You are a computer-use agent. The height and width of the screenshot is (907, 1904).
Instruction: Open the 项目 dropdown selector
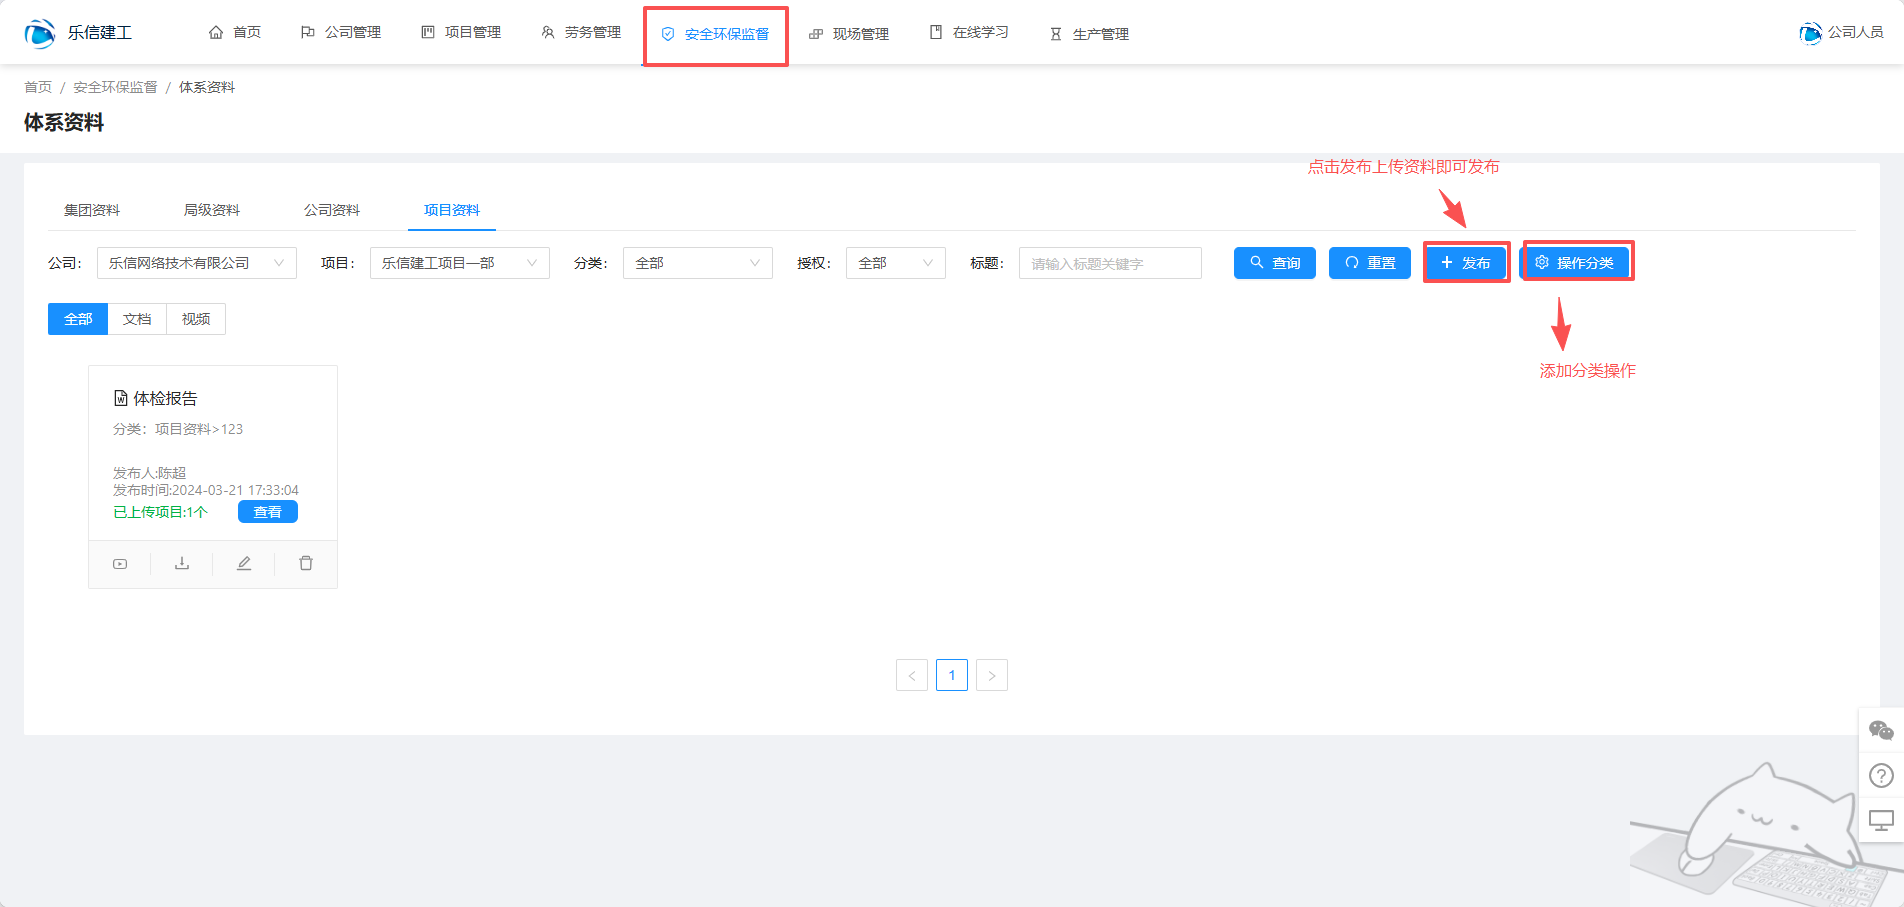[459, 263]
